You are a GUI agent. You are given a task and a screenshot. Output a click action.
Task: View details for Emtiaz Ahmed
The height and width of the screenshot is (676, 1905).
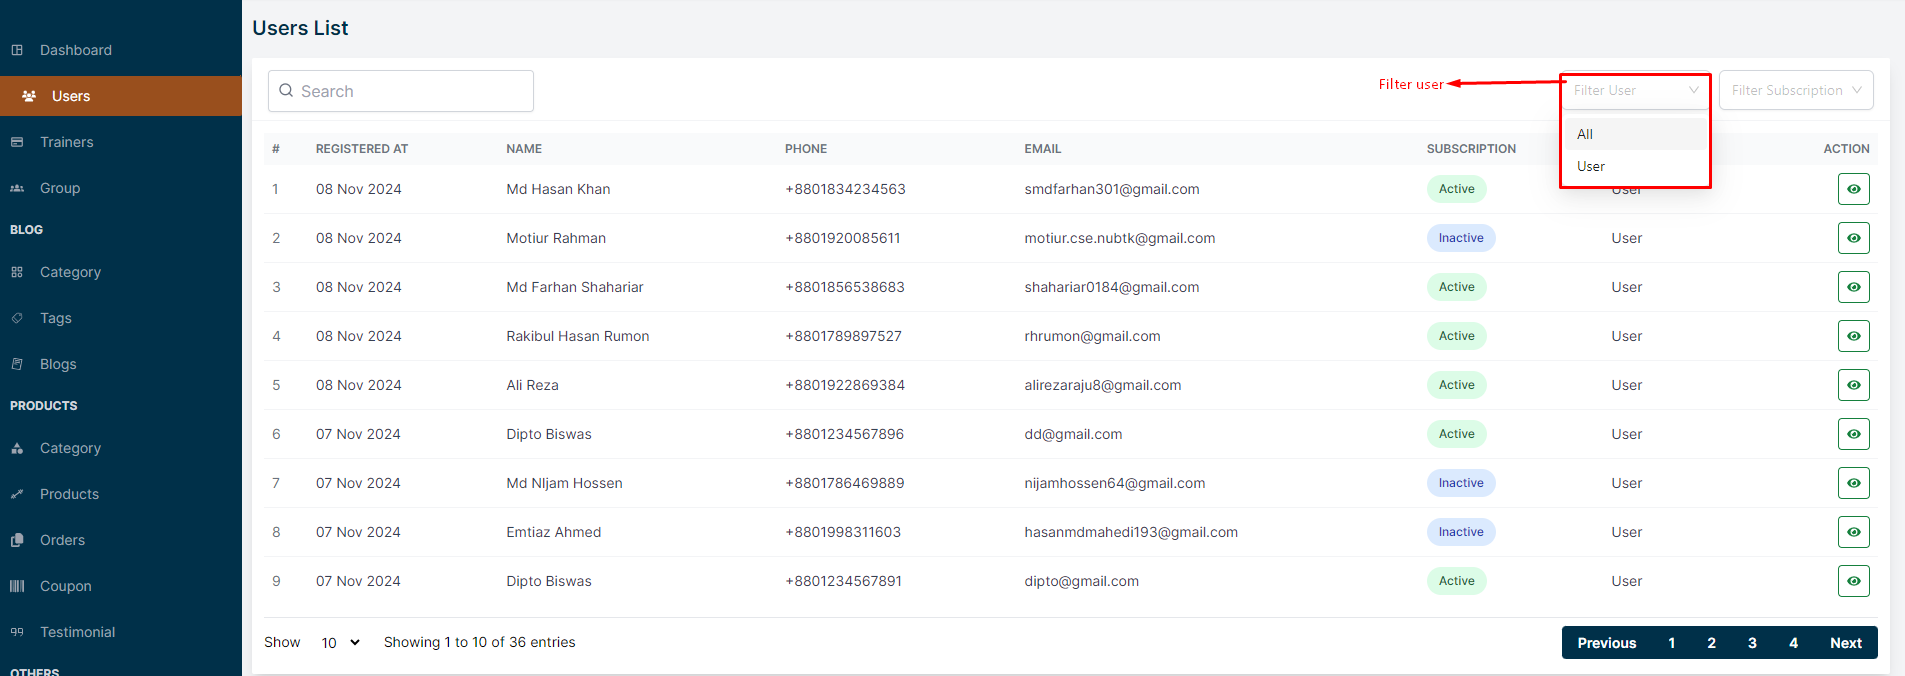tap(1853, 532)
